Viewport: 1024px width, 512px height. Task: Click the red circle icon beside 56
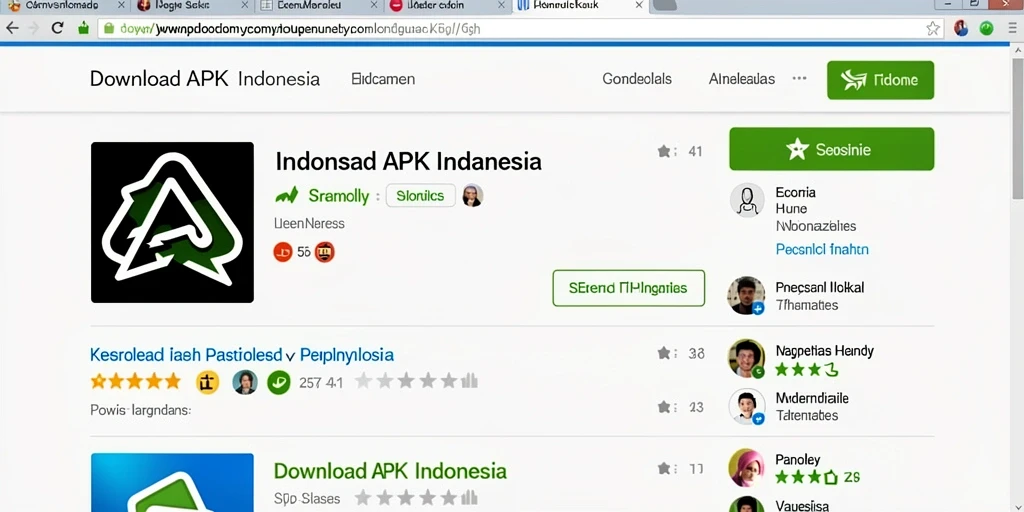coord(283,251)
